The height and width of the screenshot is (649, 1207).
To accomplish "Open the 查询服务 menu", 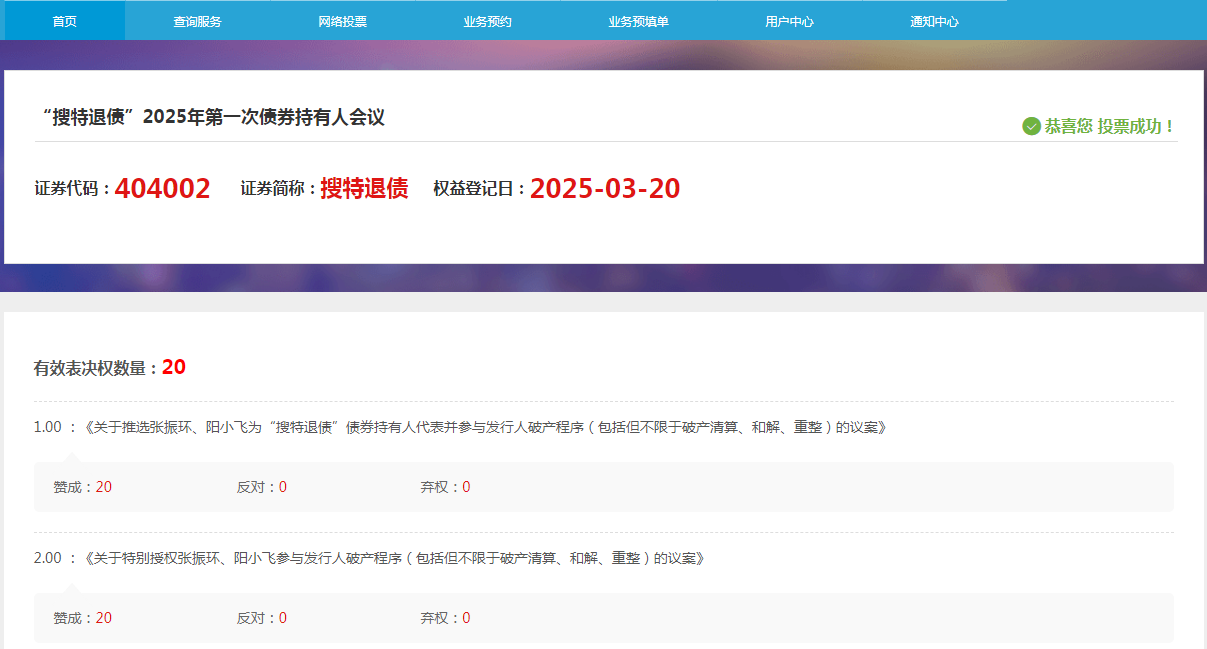I will [197, 21].
